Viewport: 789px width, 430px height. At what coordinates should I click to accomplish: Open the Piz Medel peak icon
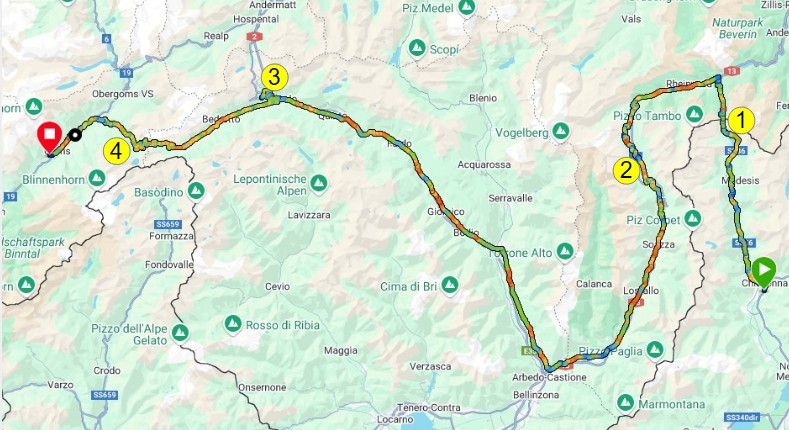click(467, 8)
